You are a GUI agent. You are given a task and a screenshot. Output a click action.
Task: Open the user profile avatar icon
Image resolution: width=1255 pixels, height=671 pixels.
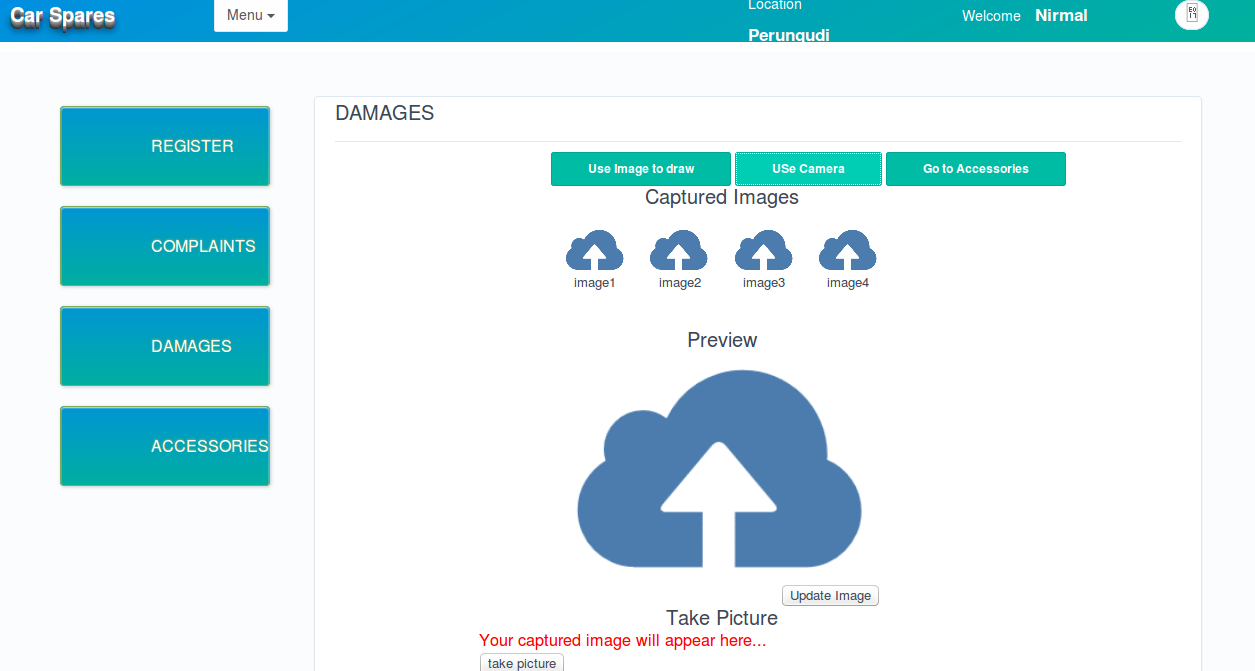tap(1191, 14)
